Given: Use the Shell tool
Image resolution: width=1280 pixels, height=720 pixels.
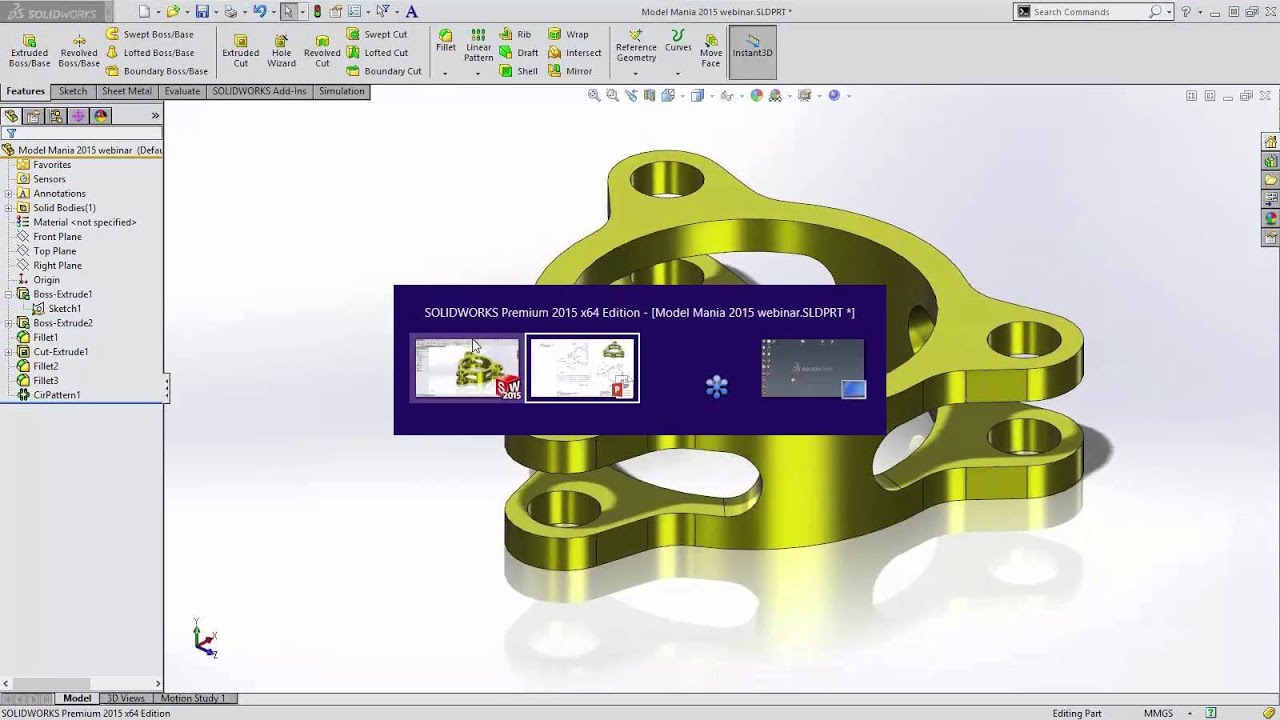Looking at the screenshot, I should tap(519, 71).
